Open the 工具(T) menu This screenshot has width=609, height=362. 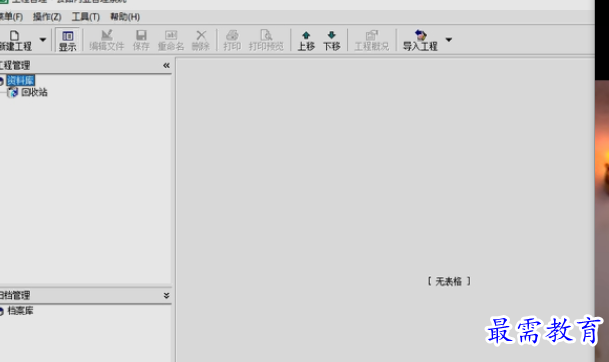[86, 17]
